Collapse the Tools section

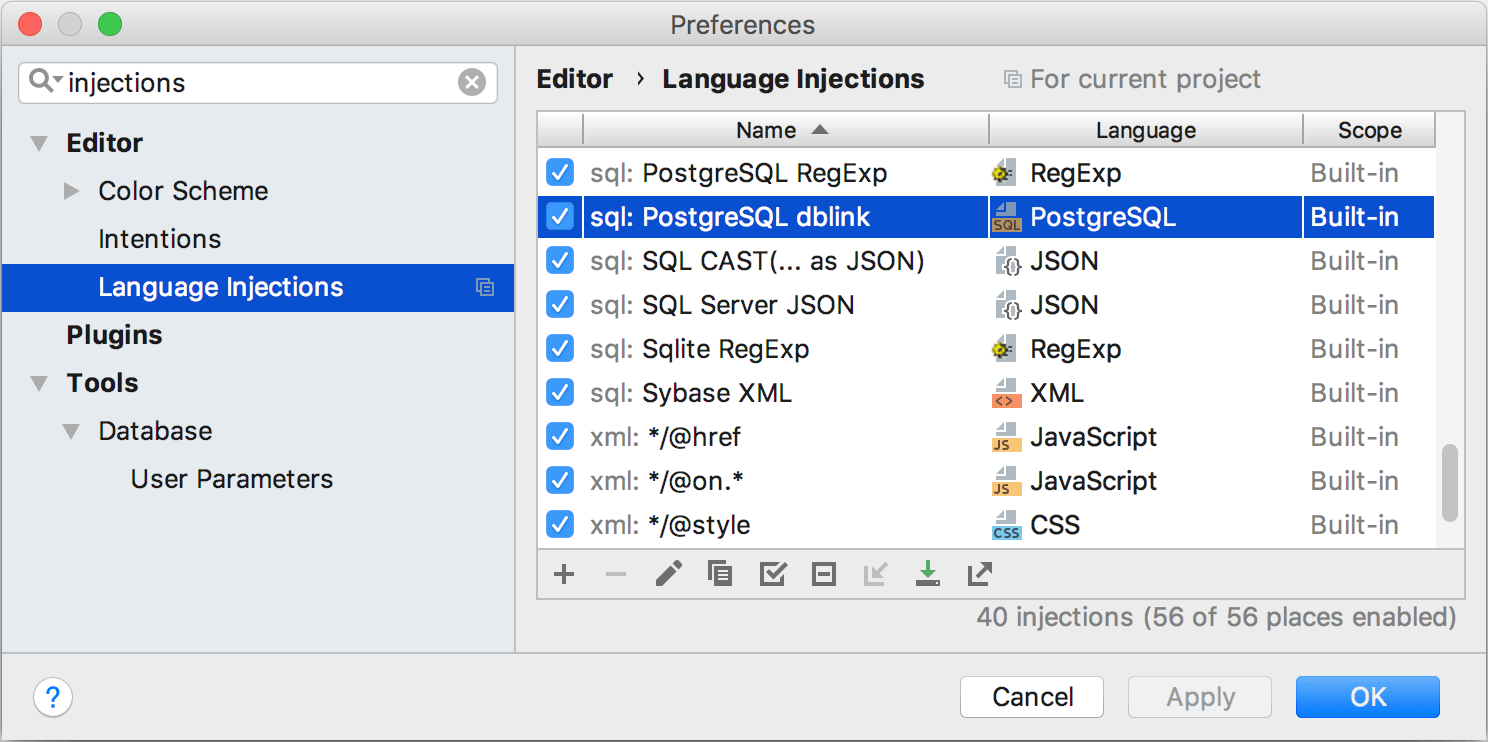[x=39, y=382]
